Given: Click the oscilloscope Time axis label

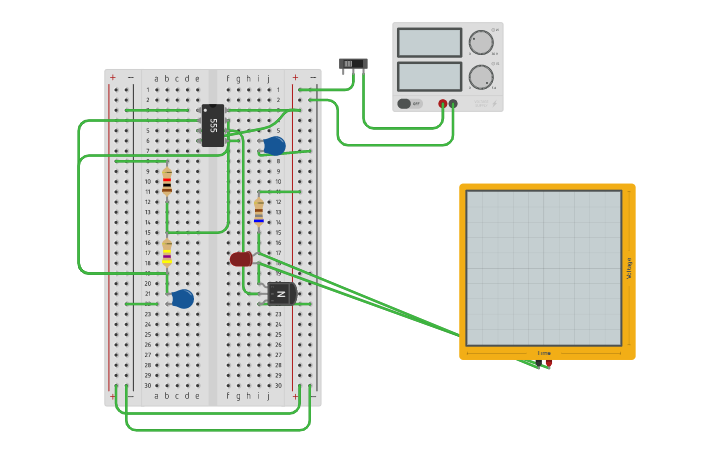Looking at the screenshot, I should click(544, 353).
